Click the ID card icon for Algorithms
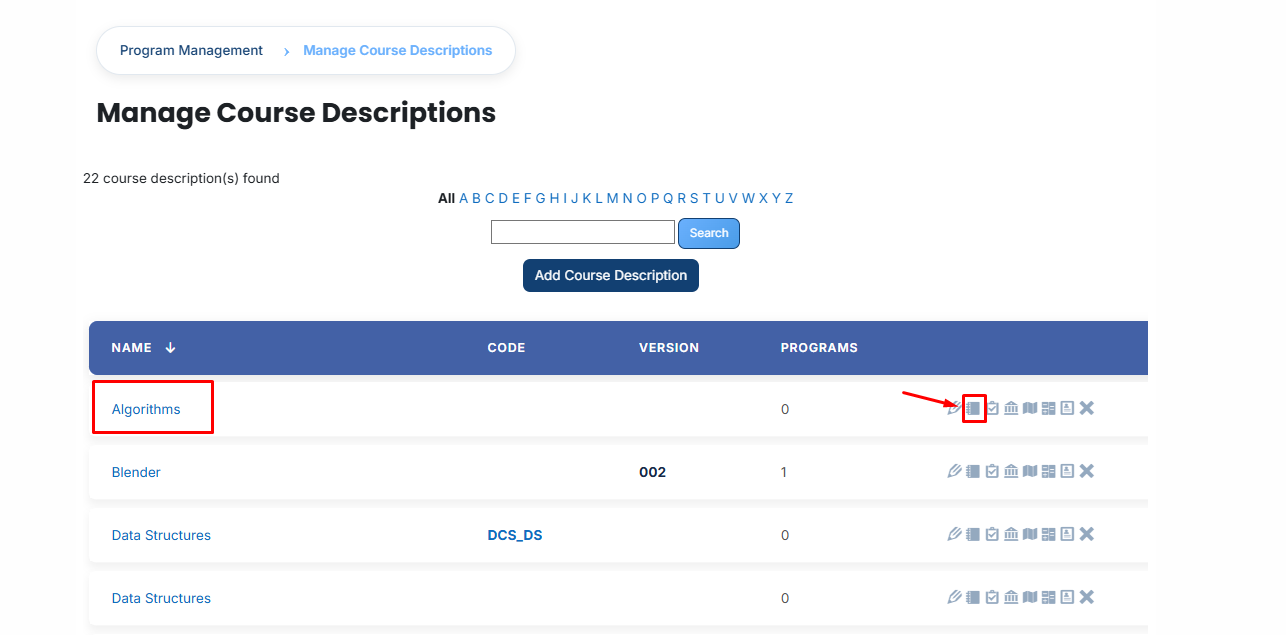 click(1067, 408)
